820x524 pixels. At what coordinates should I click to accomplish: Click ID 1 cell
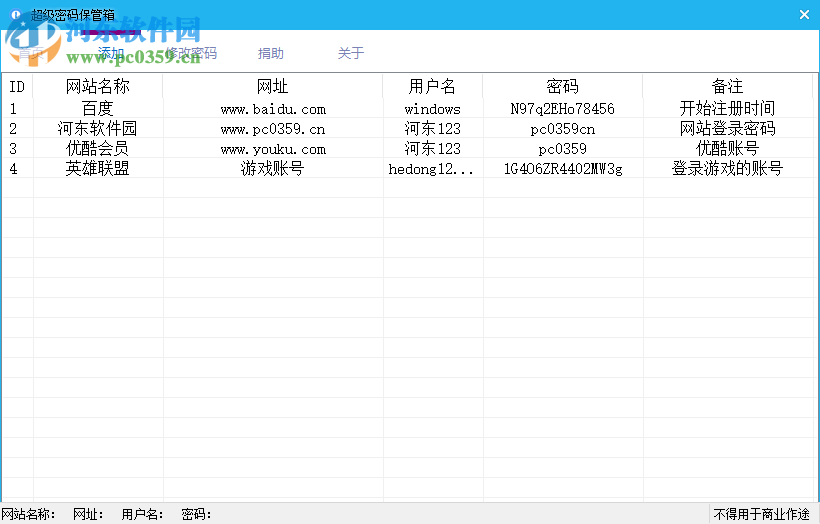[x=14, y=109]
